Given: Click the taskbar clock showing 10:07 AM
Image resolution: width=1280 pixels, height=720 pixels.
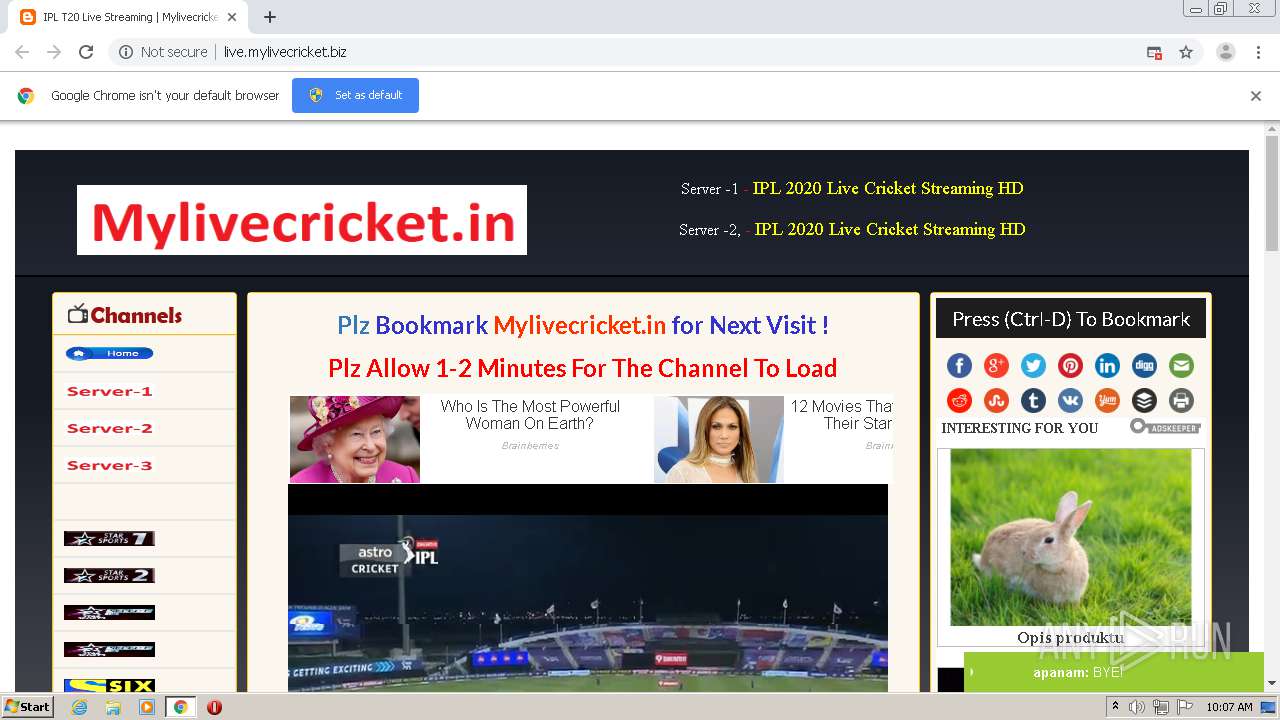Looking at the screenshot, I should click(1229, 707).
